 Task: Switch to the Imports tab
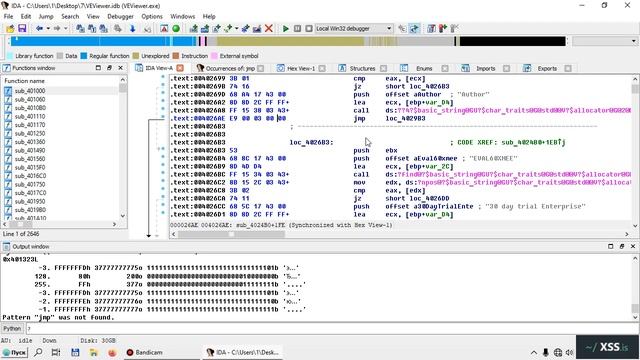485,68
